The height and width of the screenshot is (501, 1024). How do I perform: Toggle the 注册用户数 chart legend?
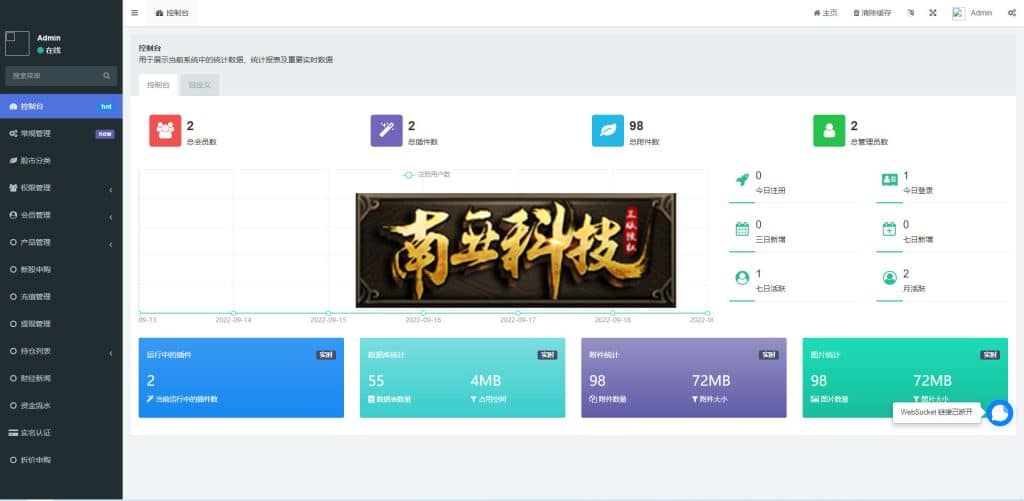coord(427,174)
